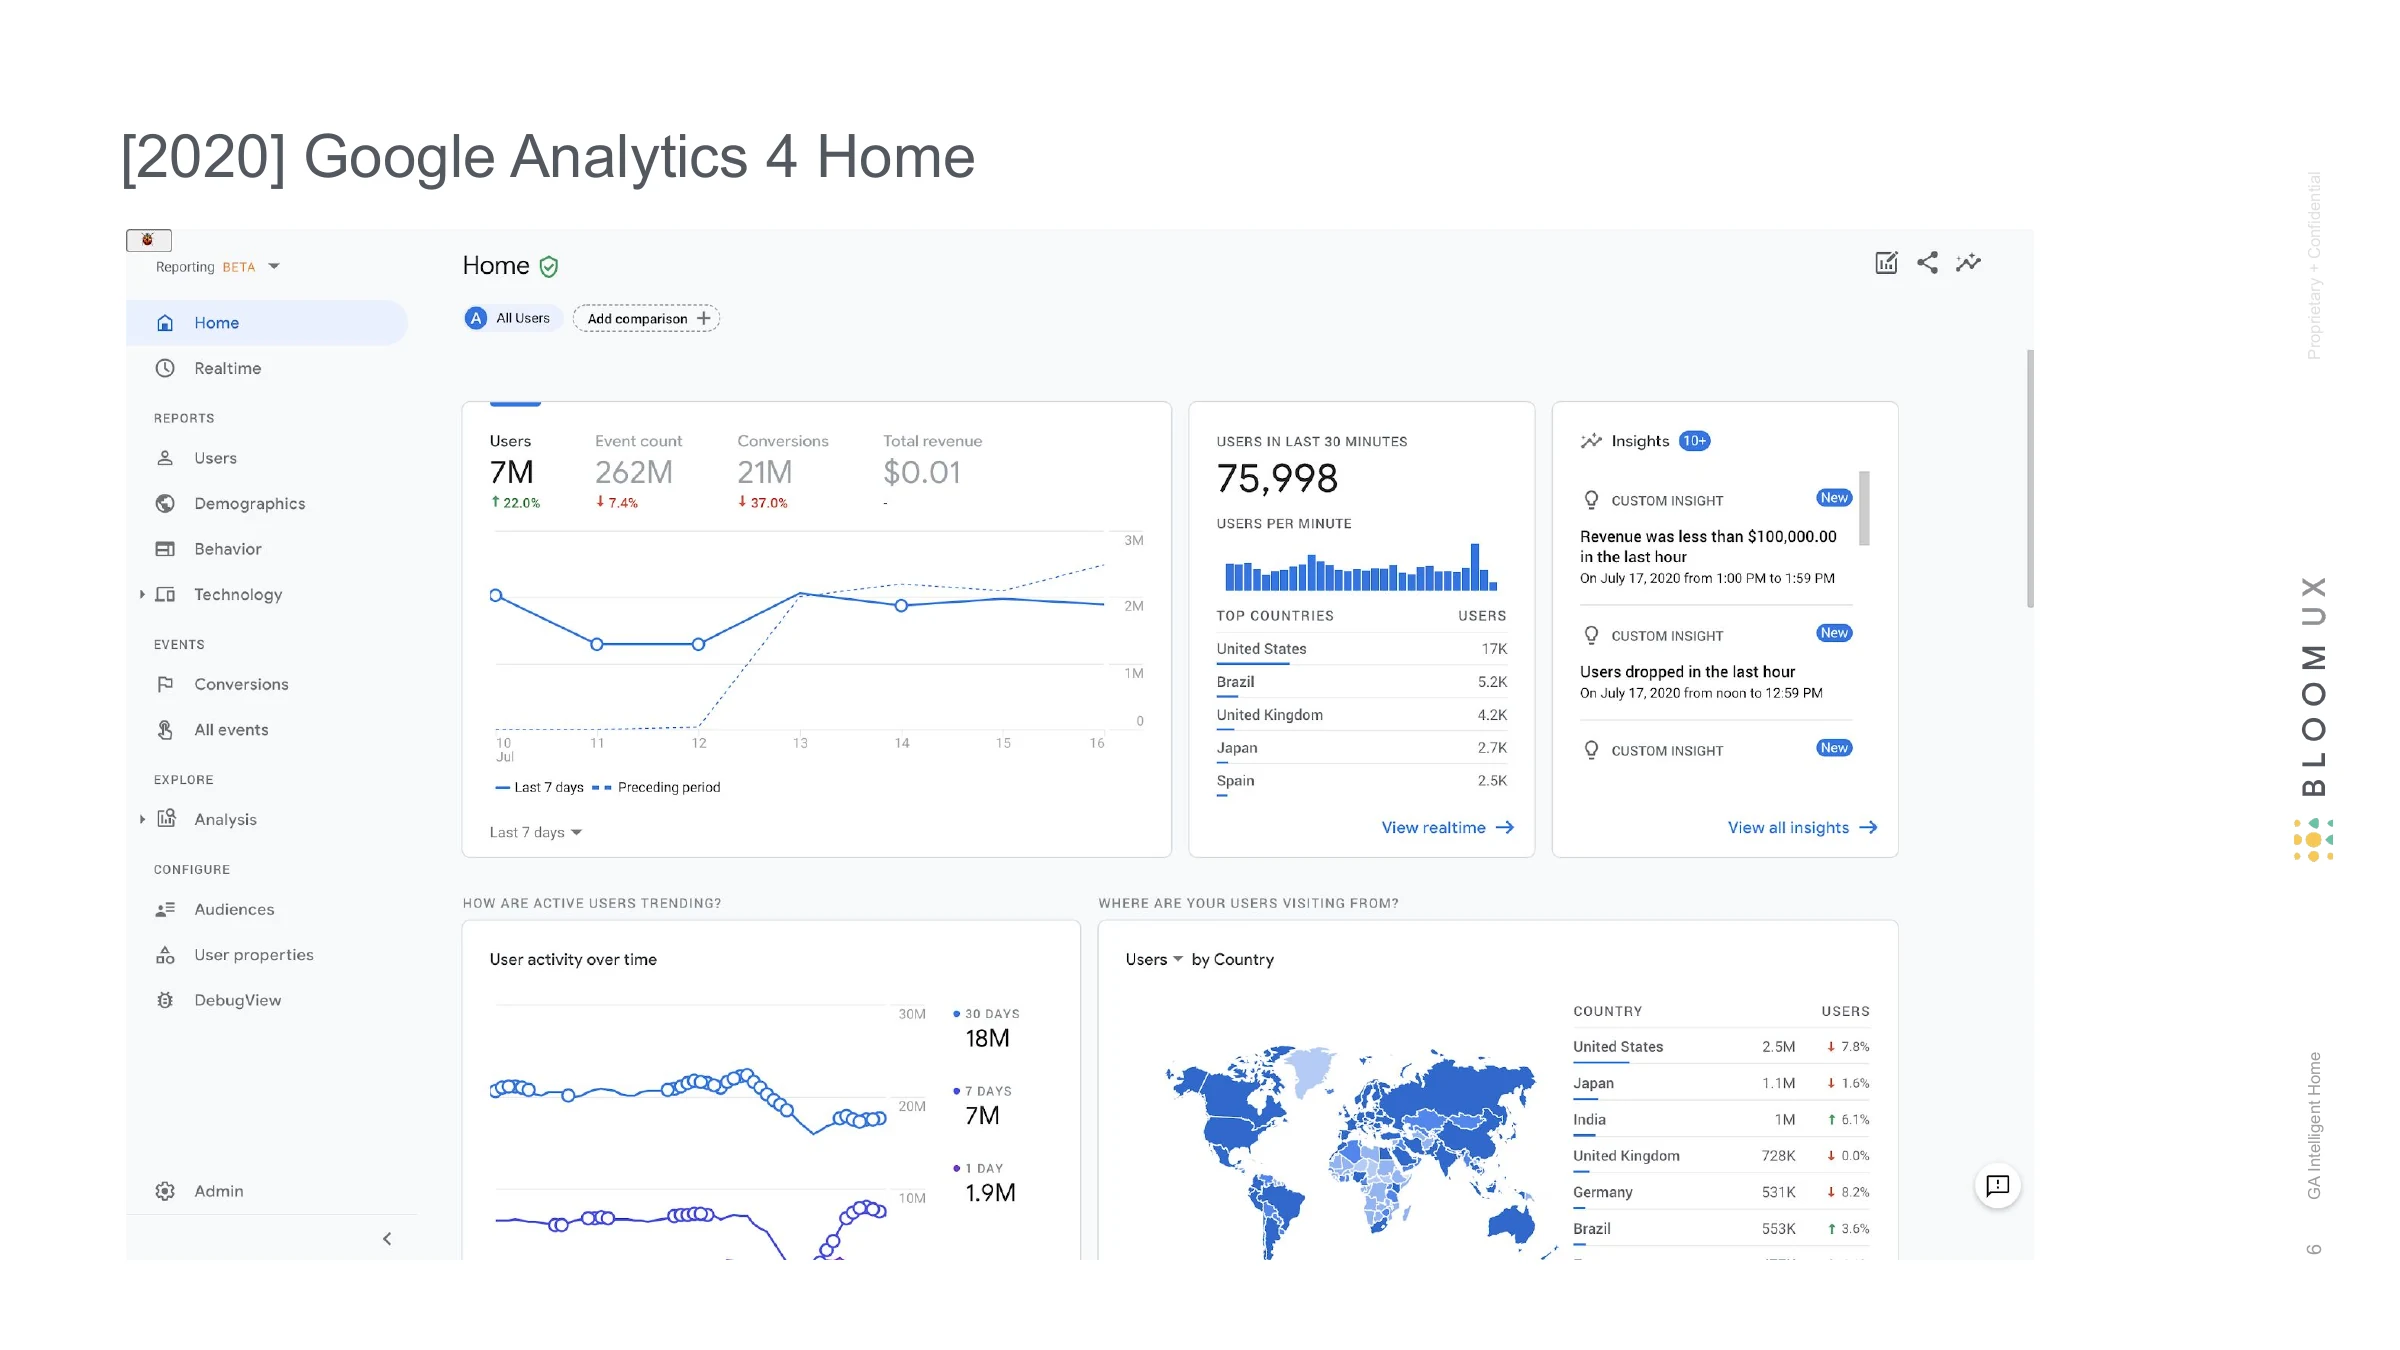Viewport: 2400px width, 1350px height.
Task: Select the Users metric tab
Action: tap(515, 471)
